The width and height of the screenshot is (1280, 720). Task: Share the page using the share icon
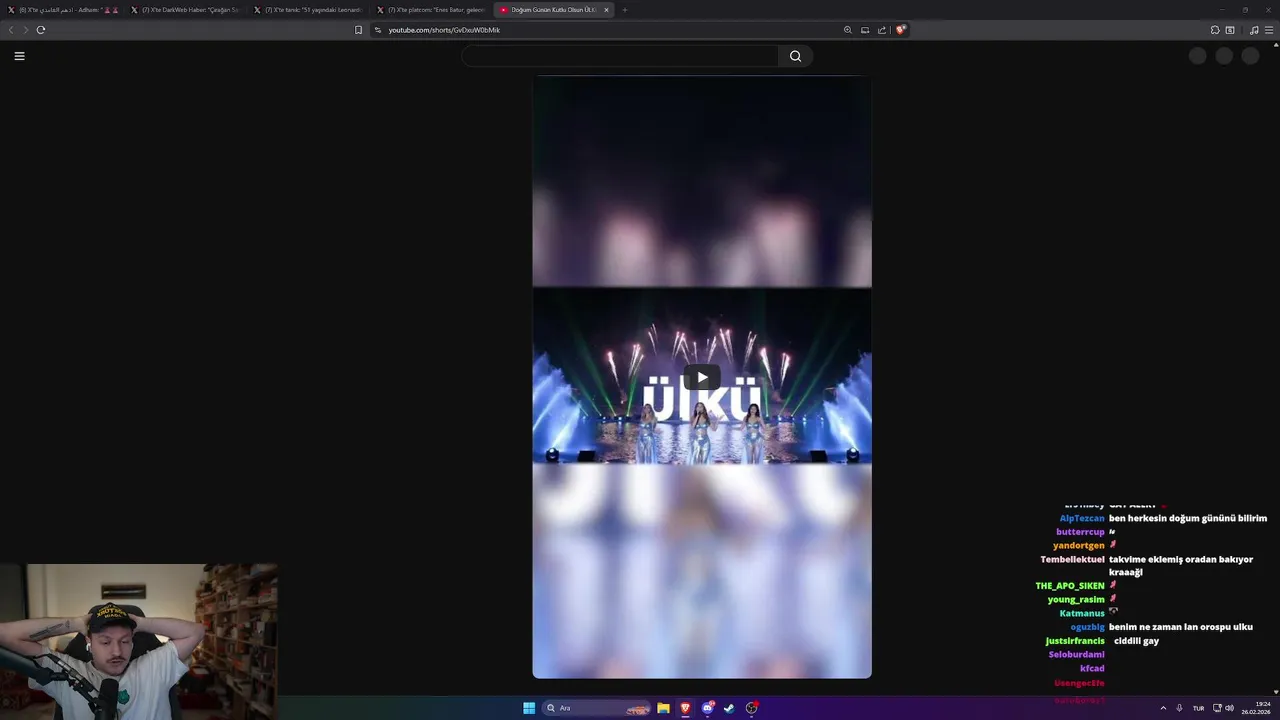tap(882, 30)
